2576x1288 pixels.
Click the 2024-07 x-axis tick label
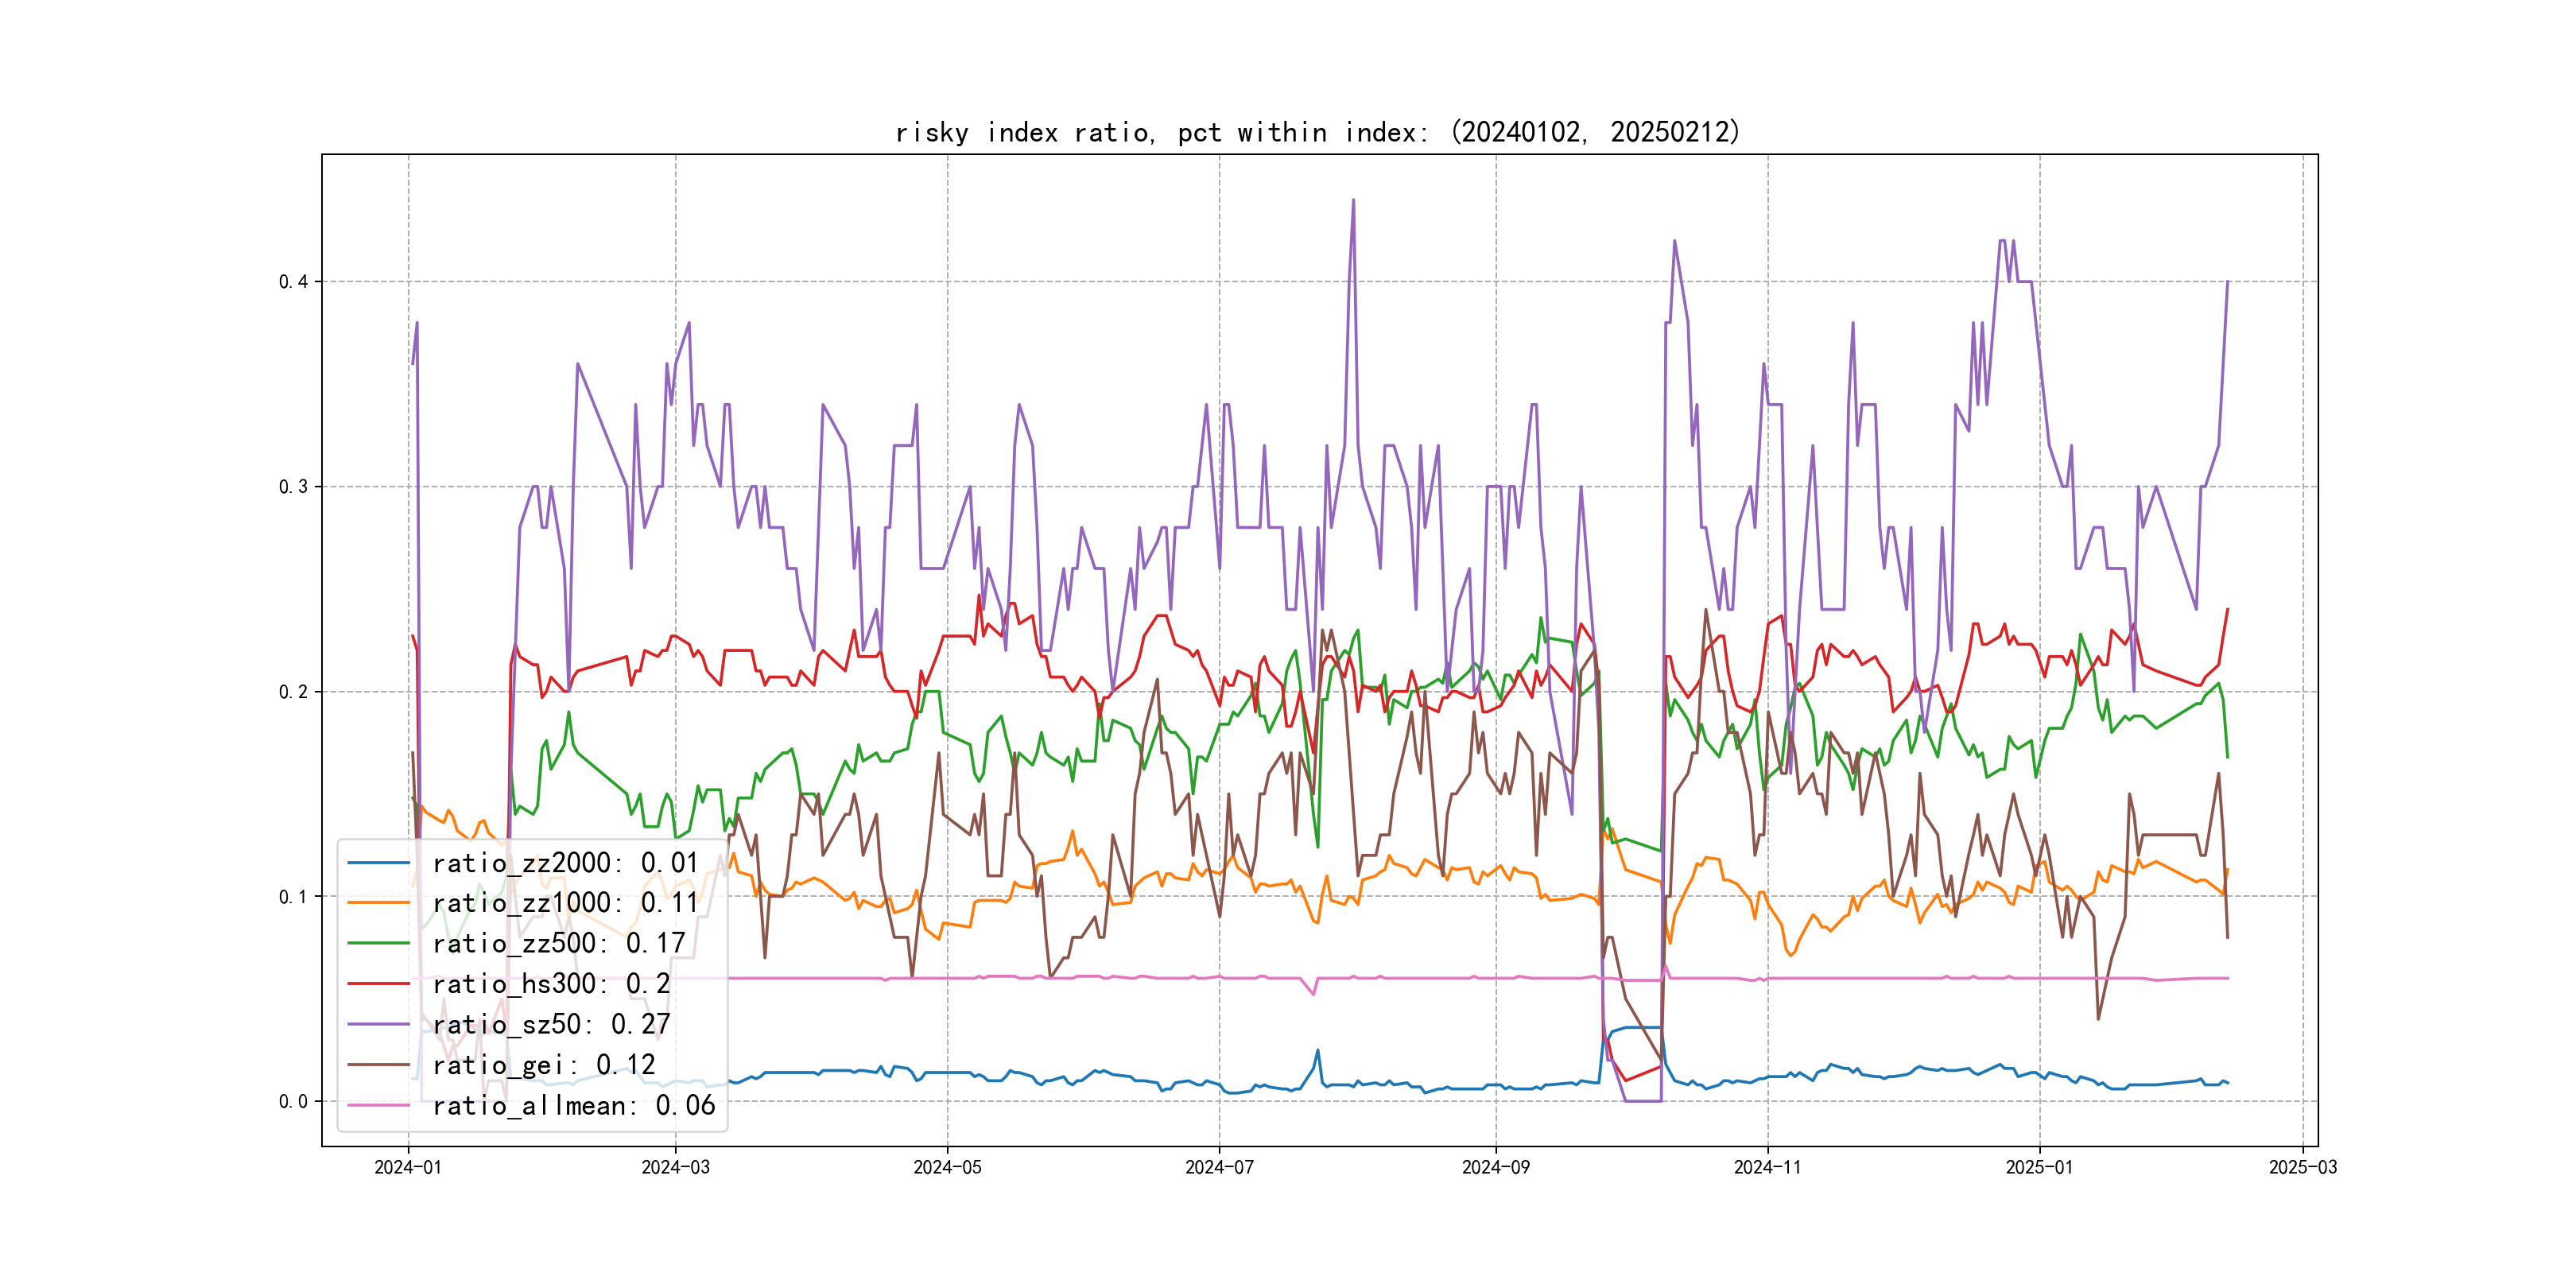(x=1218, y=1167)
